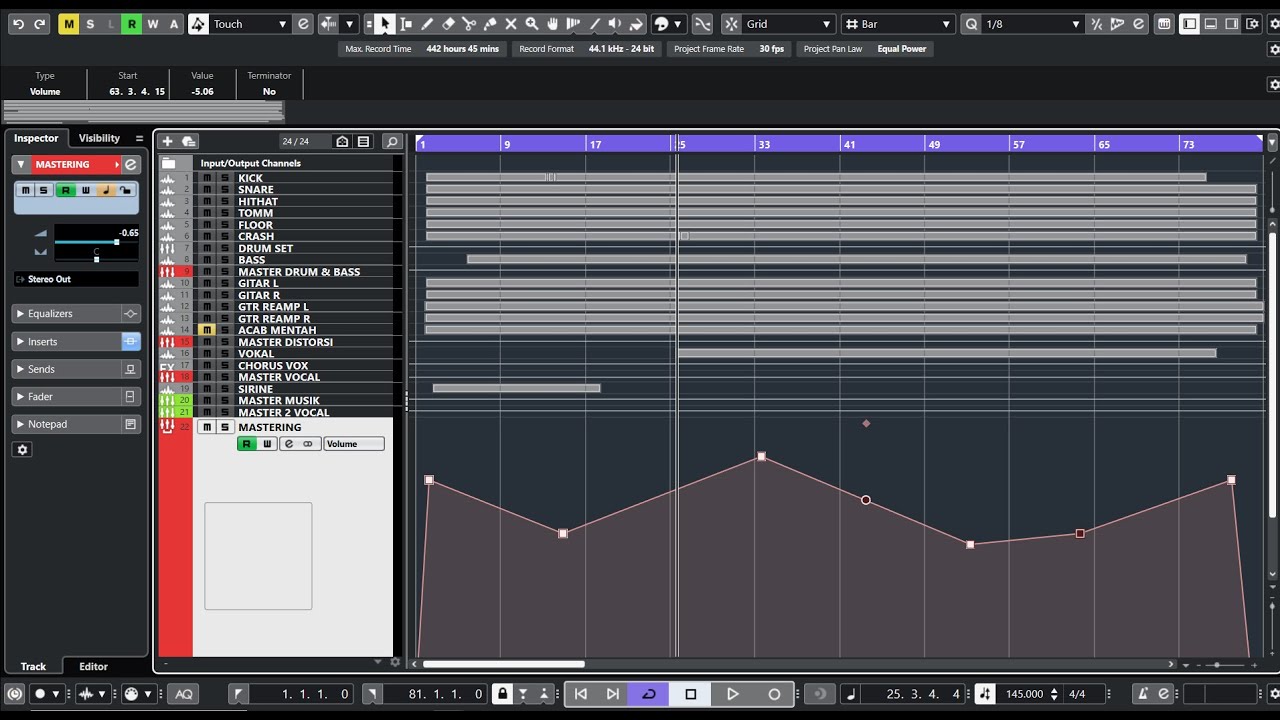Open the Quantize Panel e icon
The width and height of the screenshot is (1280, 720).
[1139, 24]
